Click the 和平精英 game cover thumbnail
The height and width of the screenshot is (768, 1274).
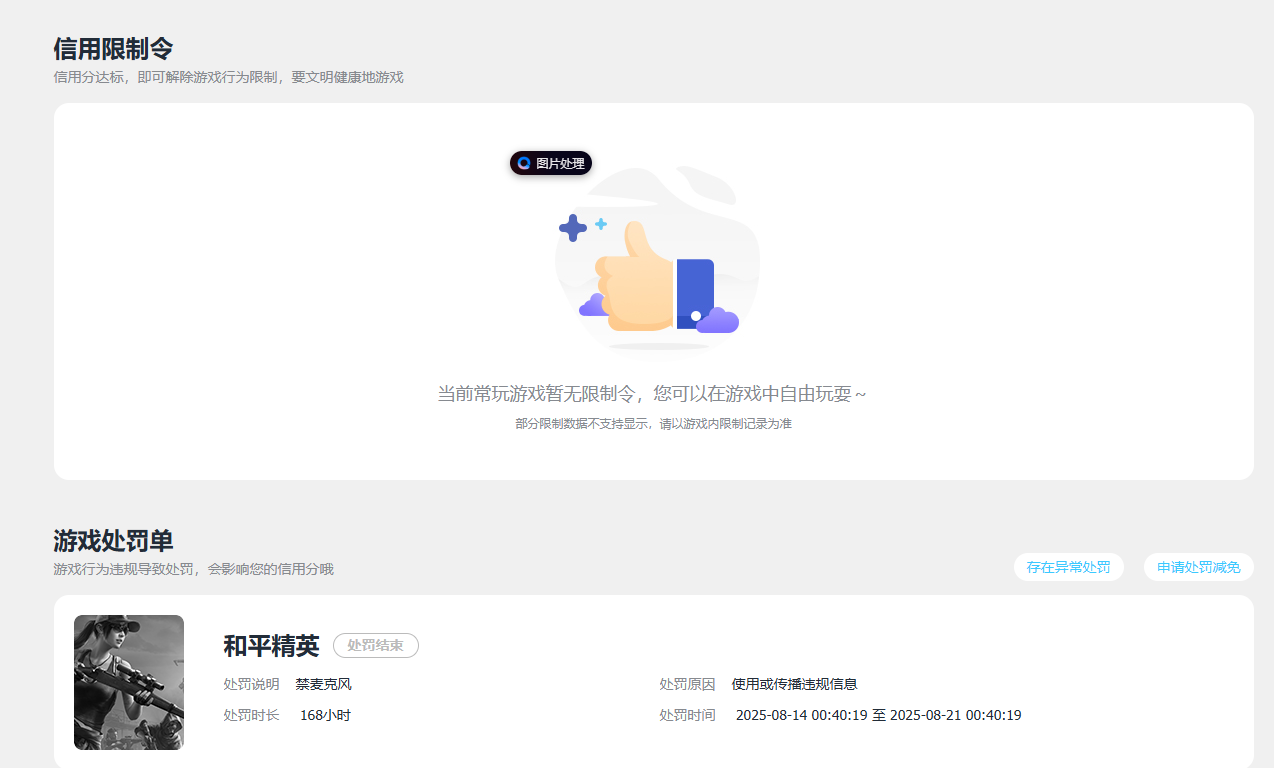[129, 682]
